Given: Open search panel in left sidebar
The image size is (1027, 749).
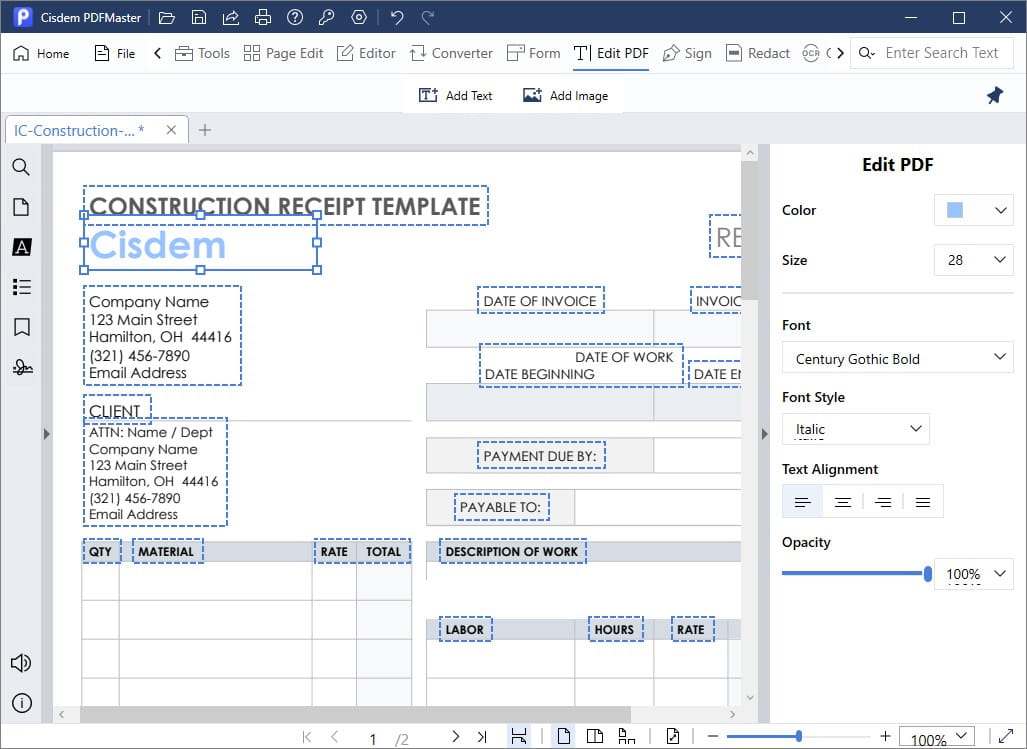Looking at the screenshot, I should coord(21,167).
